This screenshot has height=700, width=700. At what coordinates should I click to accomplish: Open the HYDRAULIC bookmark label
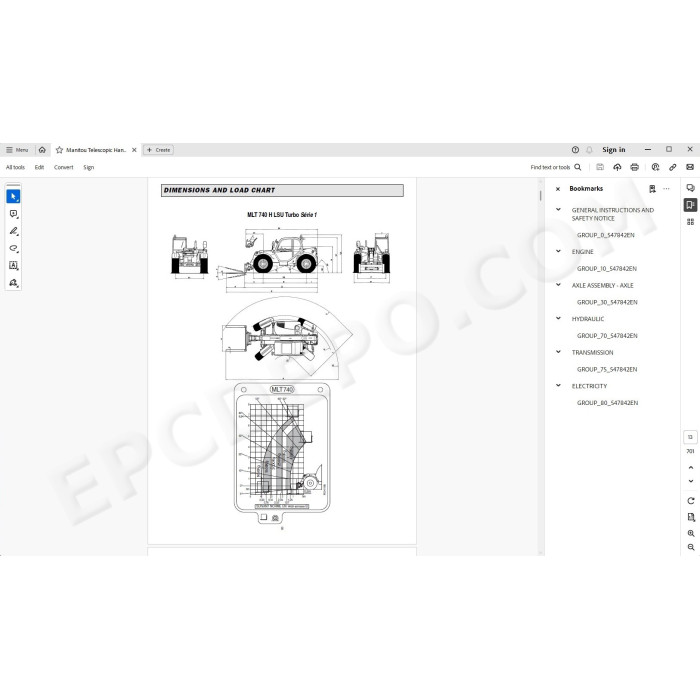pyautogui.click(x=588, y=319)
